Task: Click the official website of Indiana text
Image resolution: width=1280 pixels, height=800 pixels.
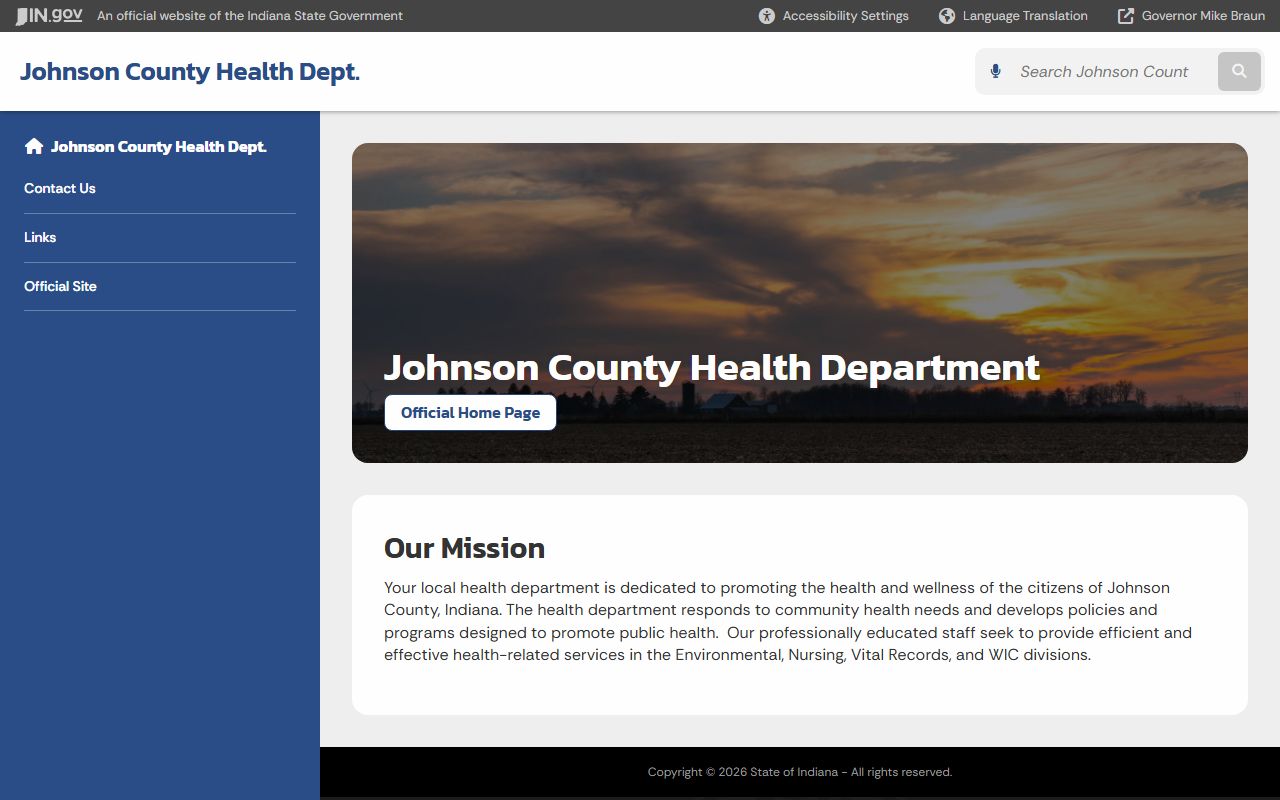Action: click(x=250, y=16)
